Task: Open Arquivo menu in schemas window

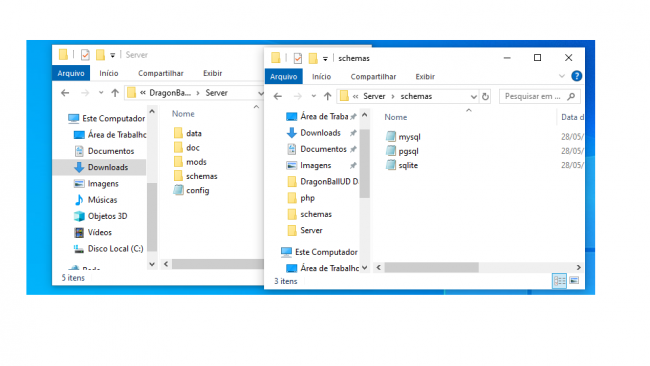Action: tap(284, 77)
